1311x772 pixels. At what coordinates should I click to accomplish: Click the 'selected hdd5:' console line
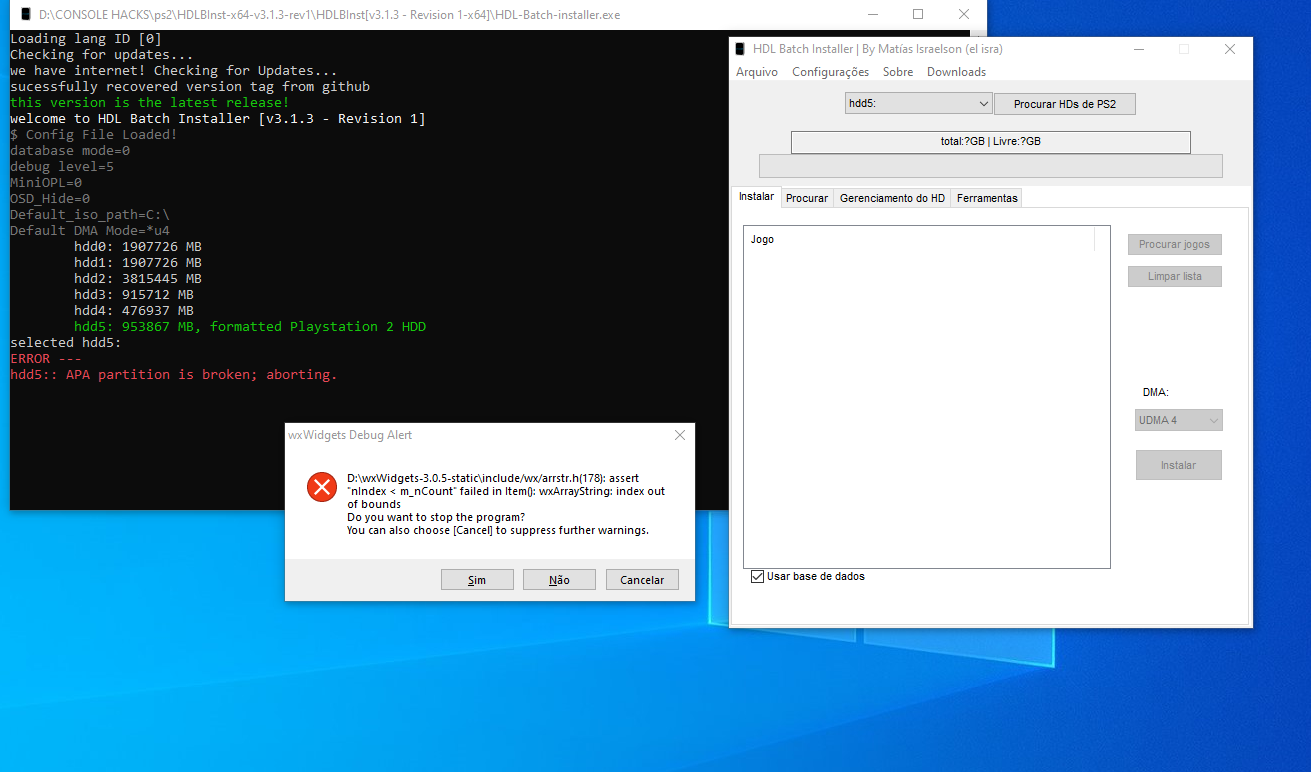click(x=66, y=343)
